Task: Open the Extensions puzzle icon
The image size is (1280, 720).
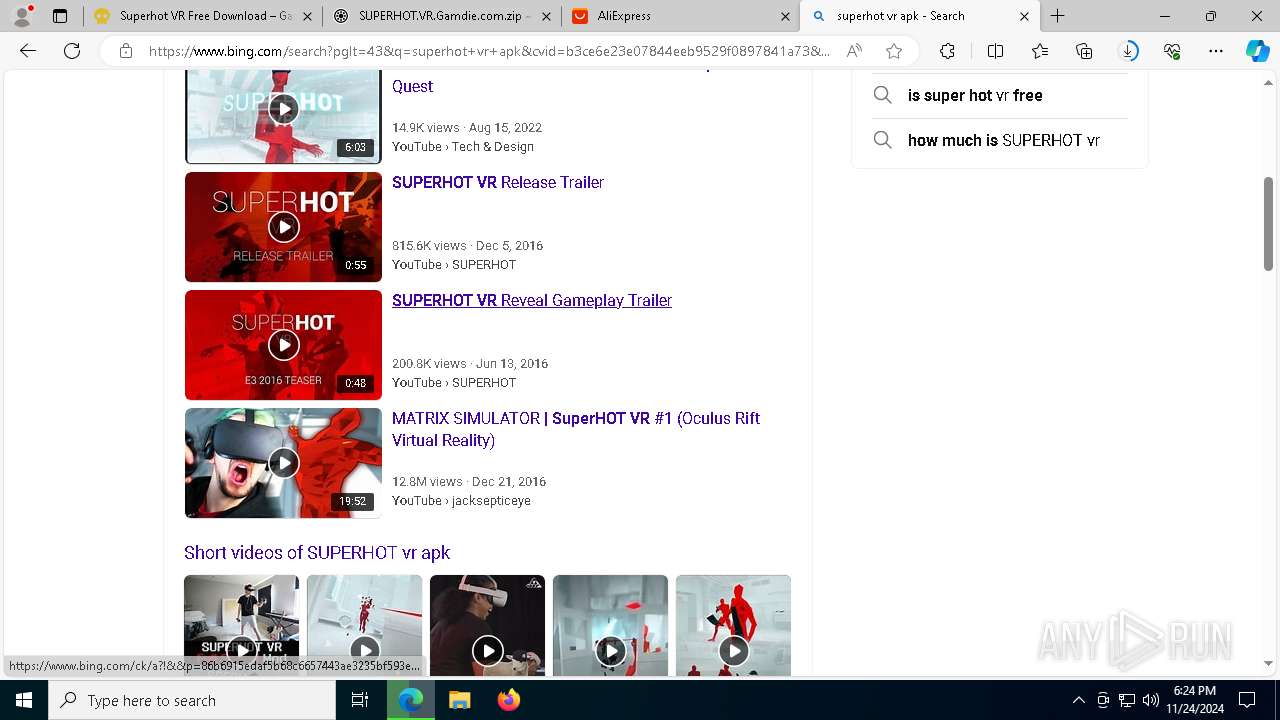Action: (x=947, y=51)
